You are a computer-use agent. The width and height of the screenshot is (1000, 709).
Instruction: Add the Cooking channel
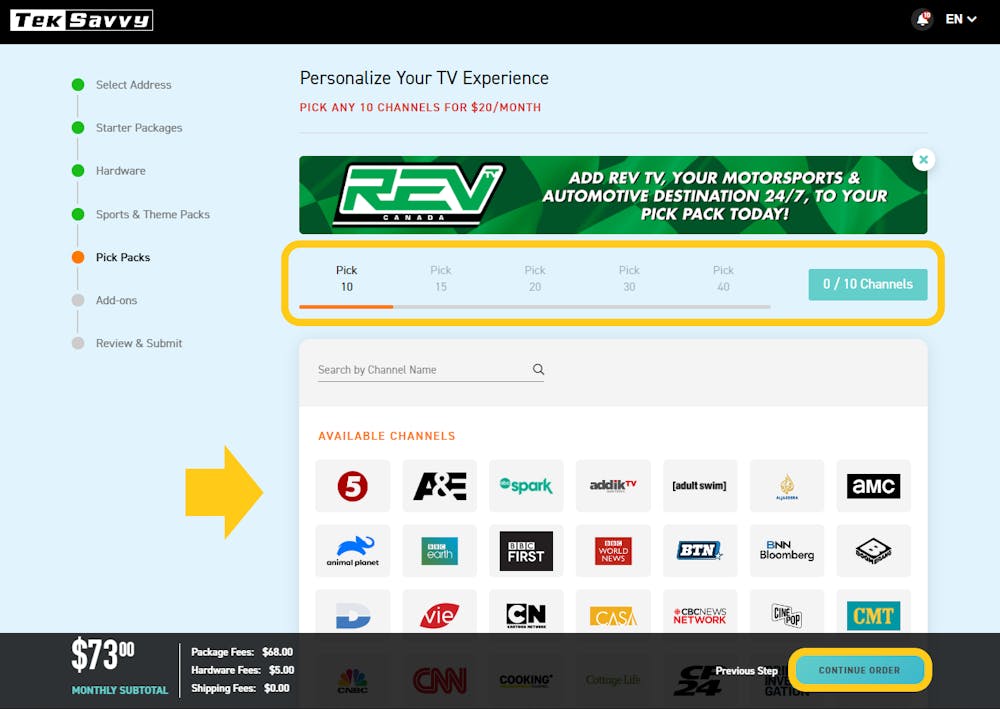coord(526,680)
